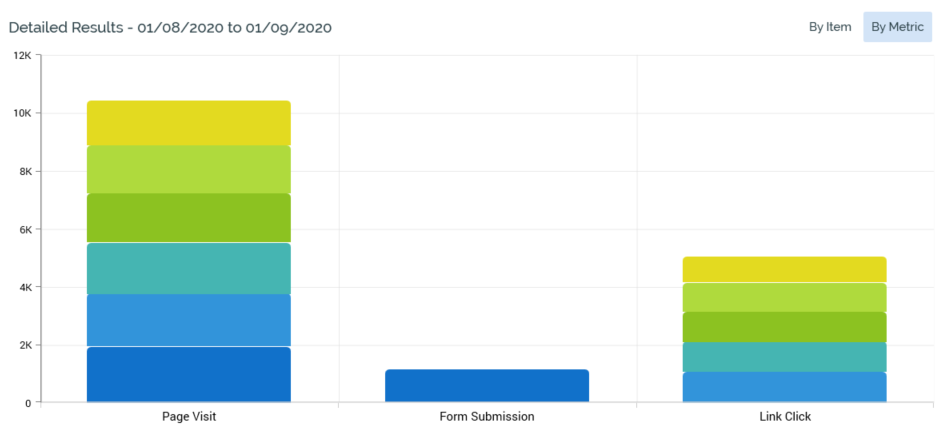Viewport: 943px width, 434px height.
Task: Click the Link Click axis label
Action: coord(784,416)
